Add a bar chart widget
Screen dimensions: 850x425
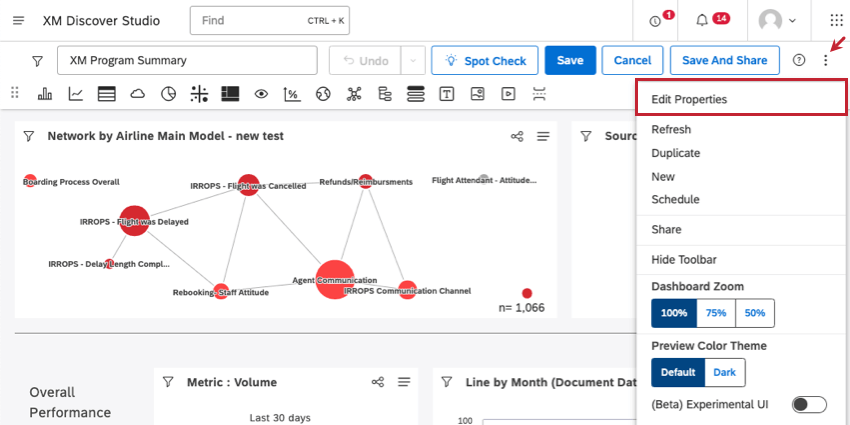pos(45,94)
